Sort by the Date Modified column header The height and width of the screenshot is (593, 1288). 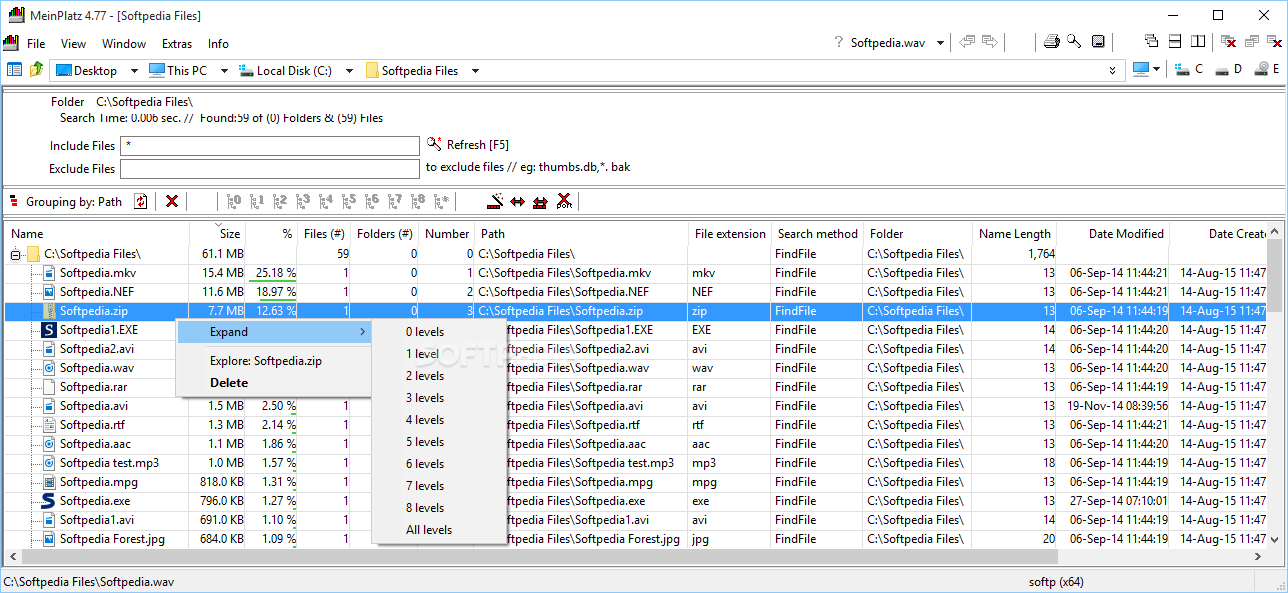(x=1112, y=234)
